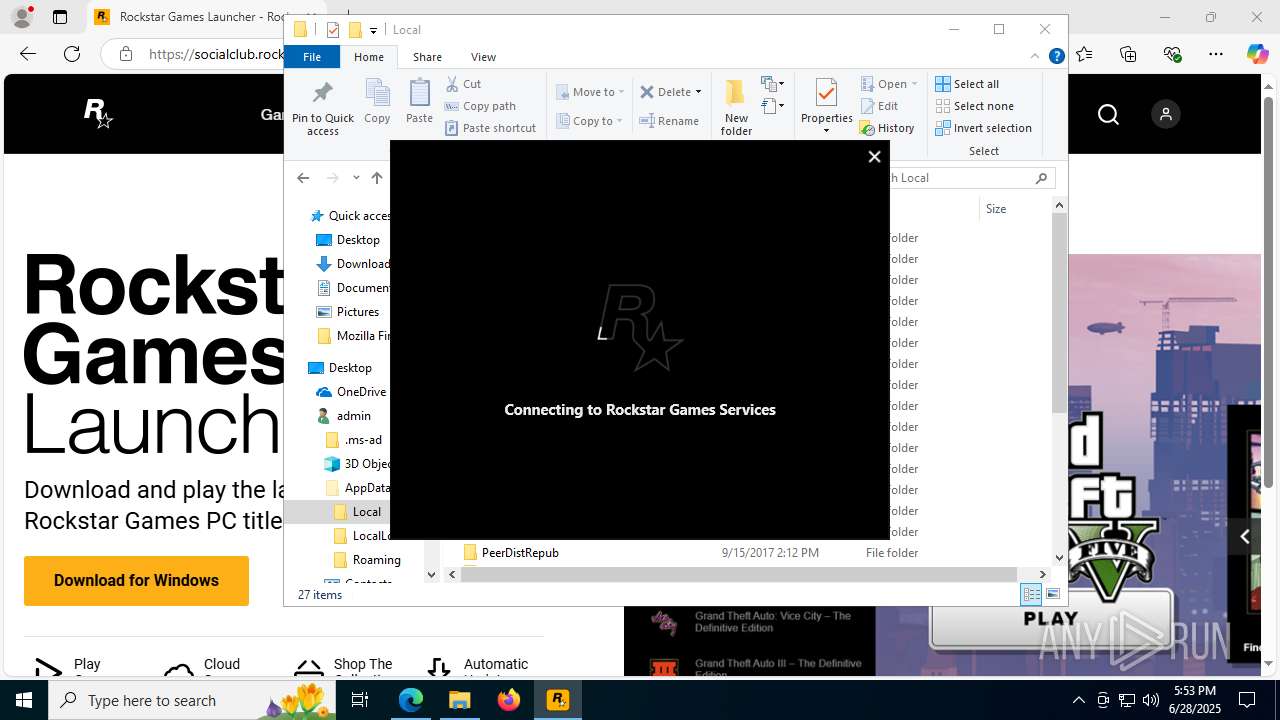Open the Delete dropdown arrow
Image resolution: width=1280 pixels, height=720 pixels.
[x=698, y=92]
